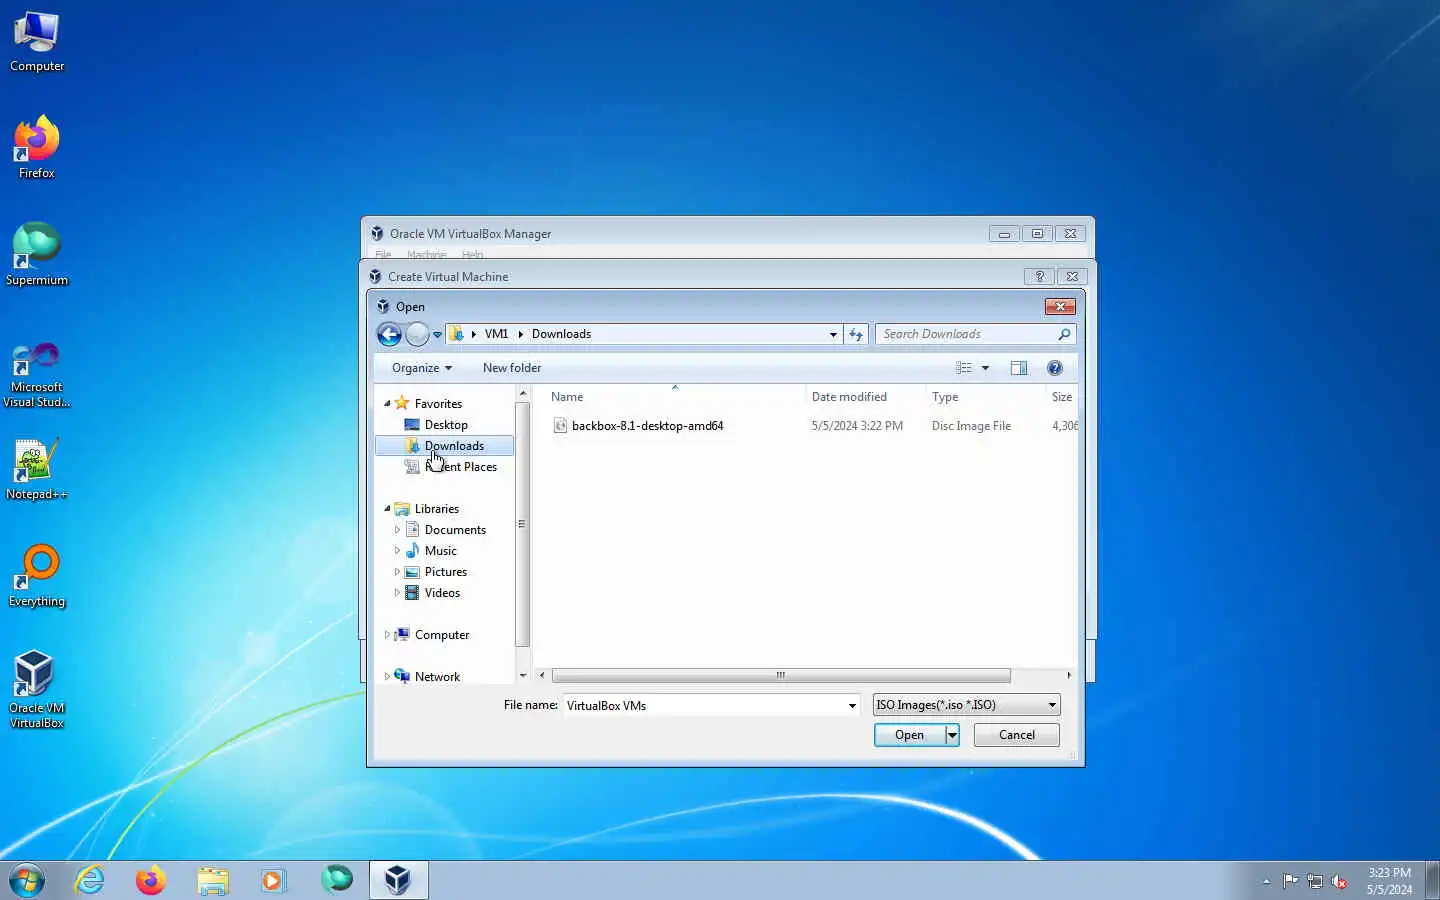1440x900 pixels.
Task: Click the File name text field
Action: [704, 705]
